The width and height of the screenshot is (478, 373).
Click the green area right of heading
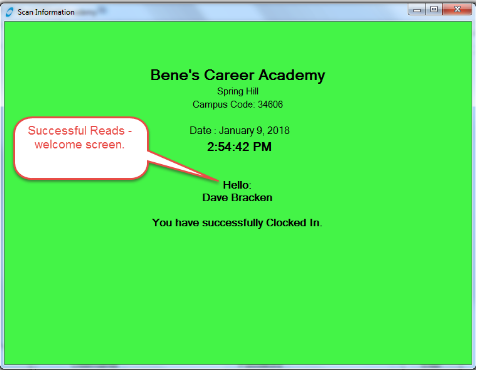pos(398,75)
